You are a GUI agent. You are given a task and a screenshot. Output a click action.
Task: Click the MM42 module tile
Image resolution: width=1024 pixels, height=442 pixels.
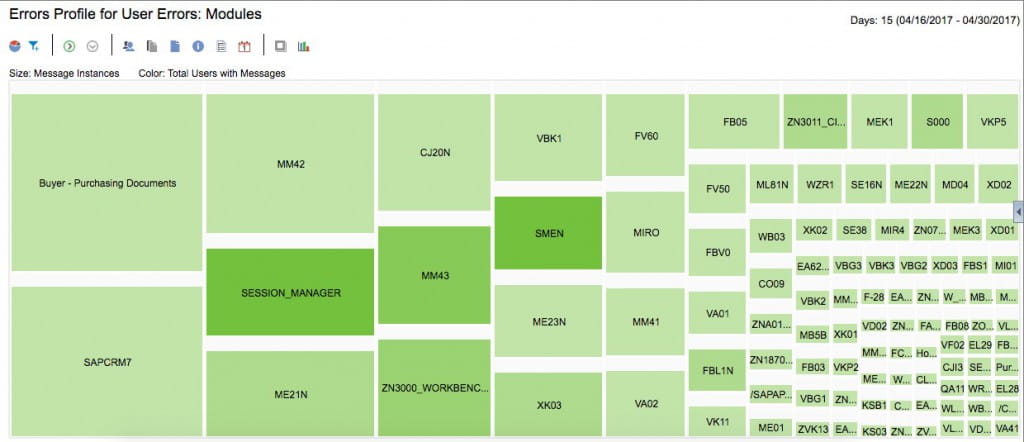click(x=290, y=164)
